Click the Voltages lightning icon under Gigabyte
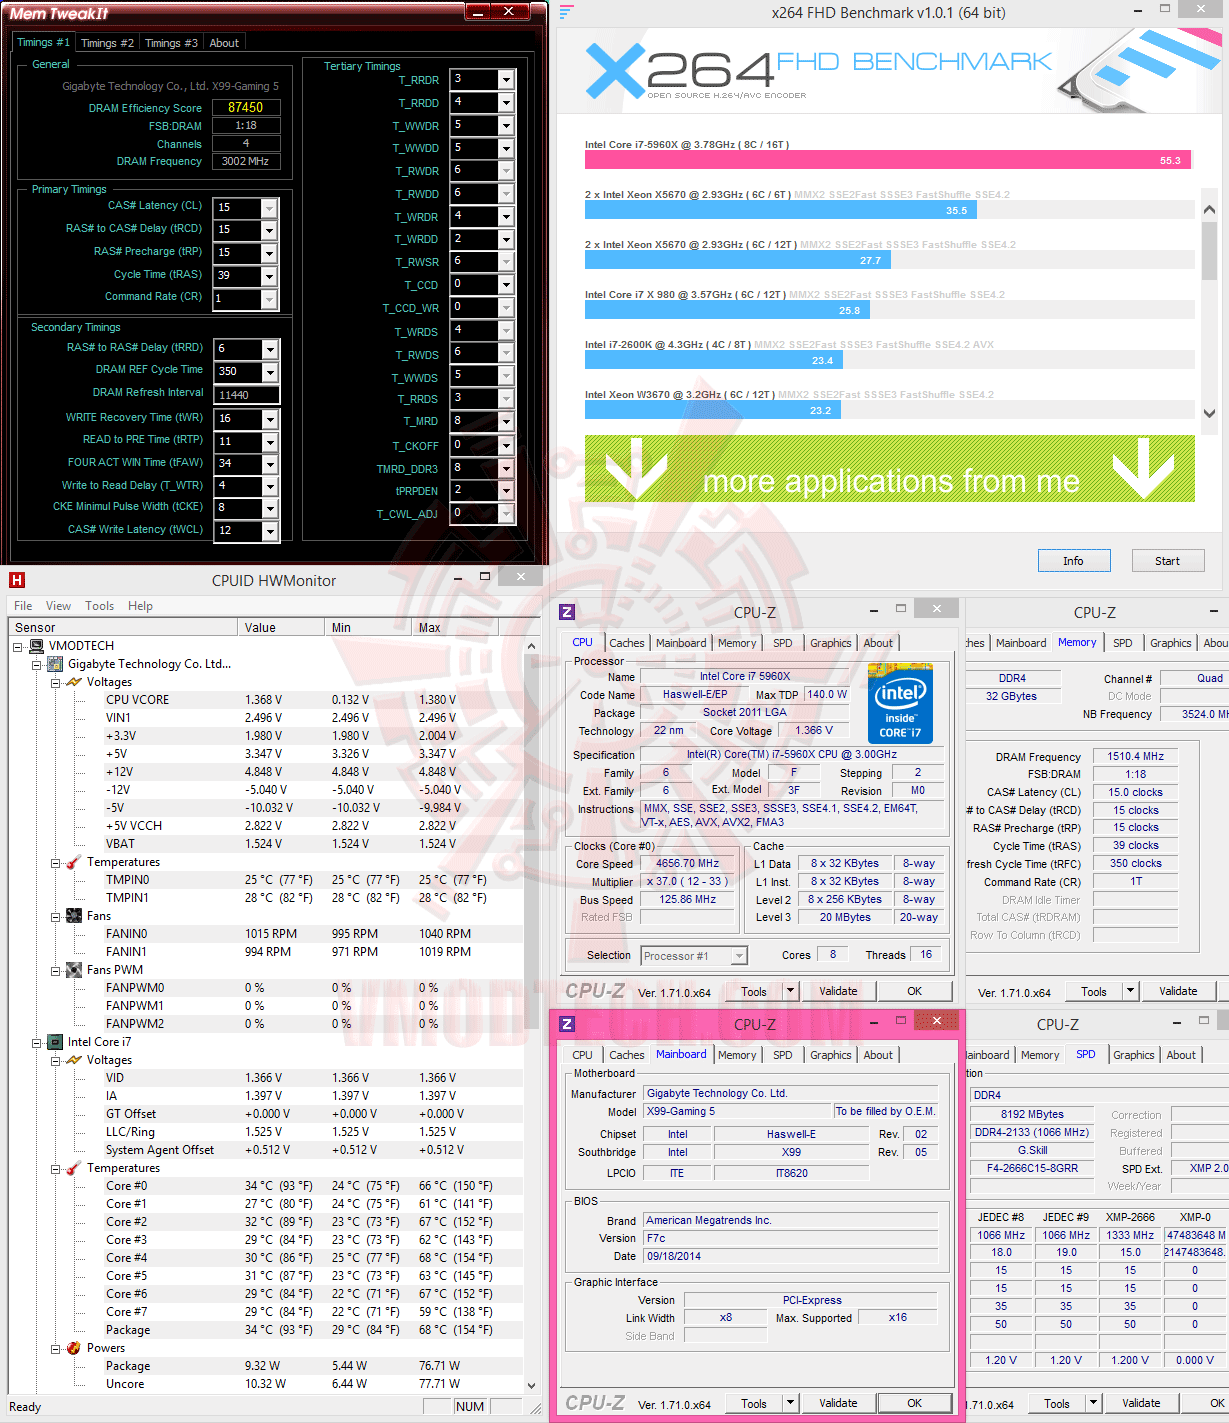This screenshot has height=1423, width=1229. 74,682
